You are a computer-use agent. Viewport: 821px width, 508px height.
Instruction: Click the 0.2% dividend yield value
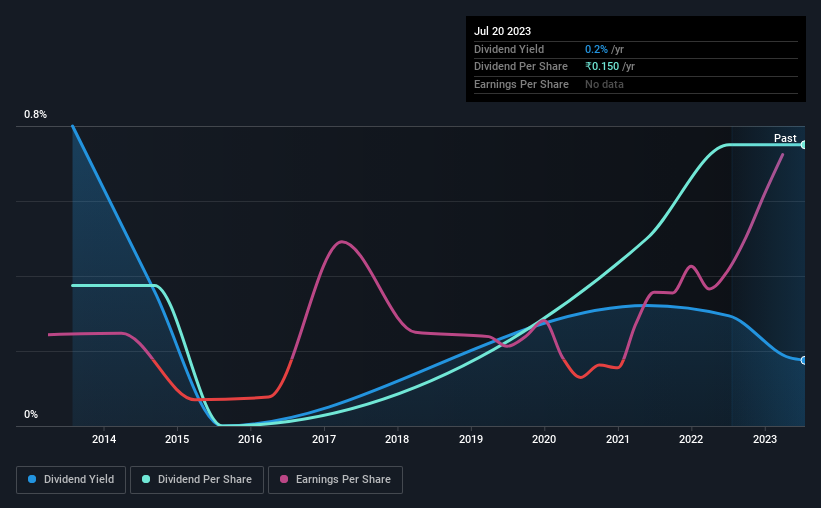(x=596, y=49)
